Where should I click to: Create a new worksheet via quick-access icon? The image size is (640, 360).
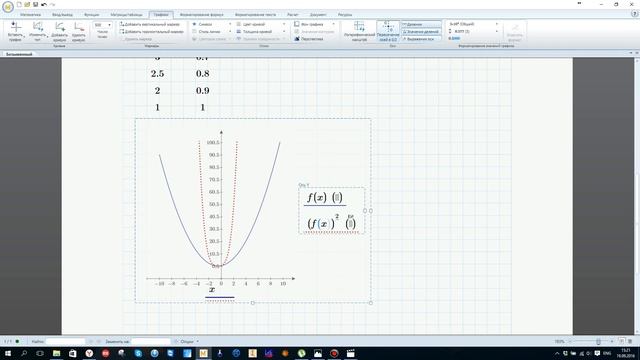pos(19,4)
